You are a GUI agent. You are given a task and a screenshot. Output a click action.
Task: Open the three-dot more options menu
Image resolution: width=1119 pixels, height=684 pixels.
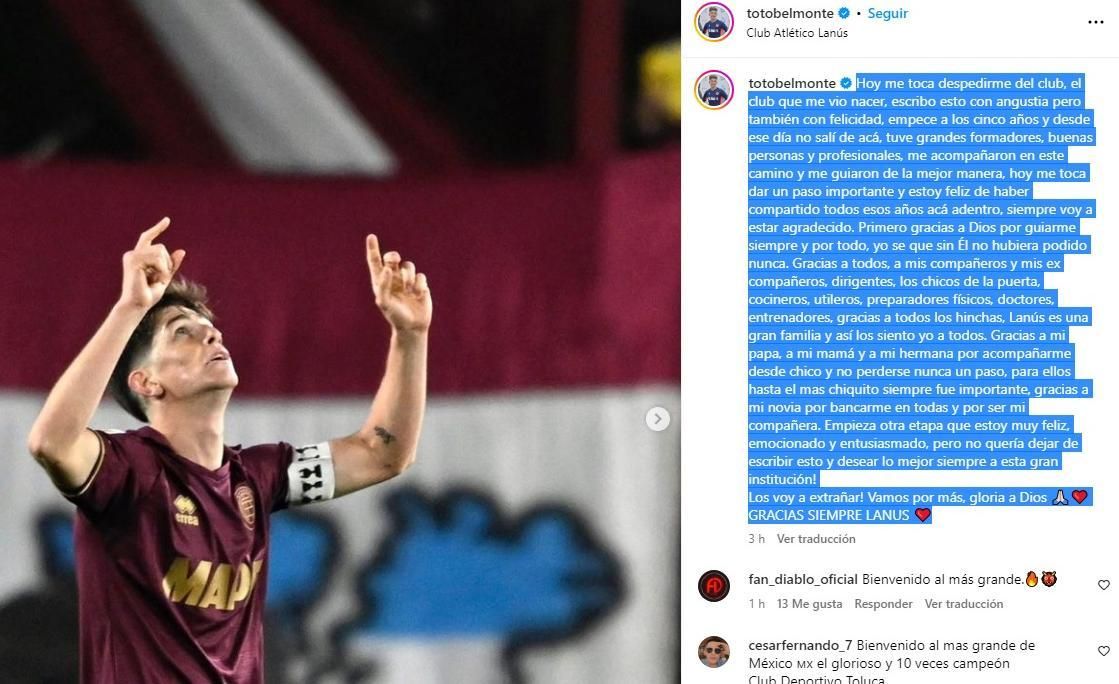point(1095,22)
